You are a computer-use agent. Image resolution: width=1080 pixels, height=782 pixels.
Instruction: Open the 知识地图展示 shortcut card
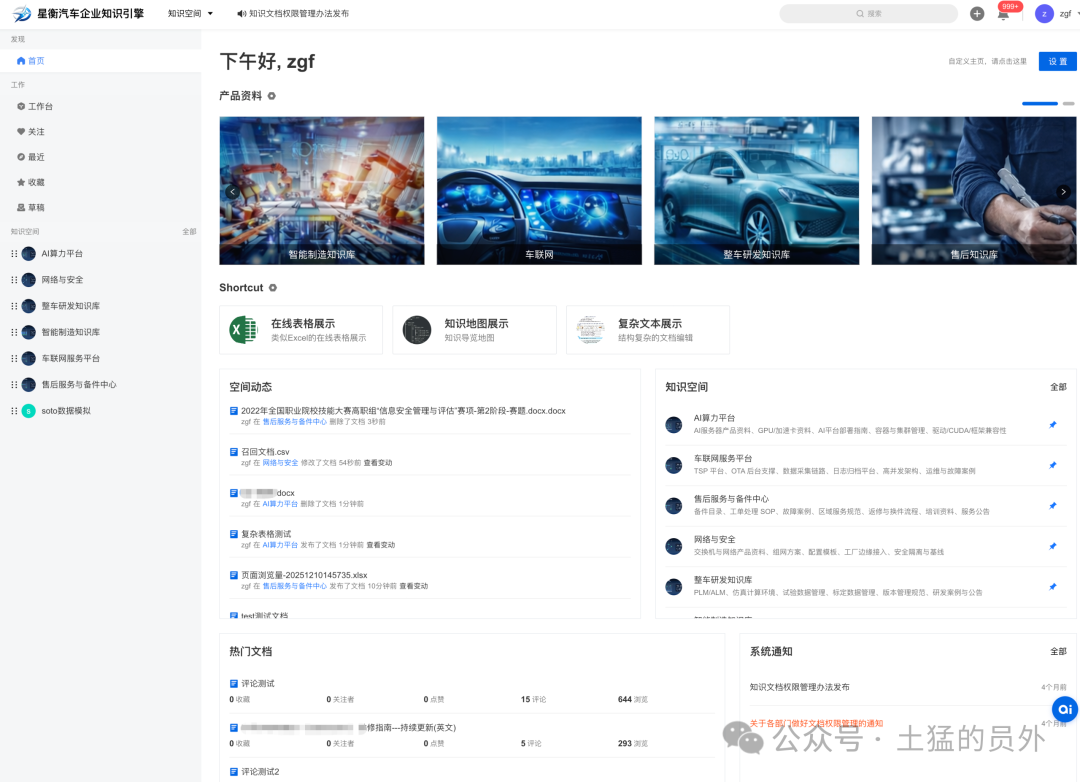[475, 330]
